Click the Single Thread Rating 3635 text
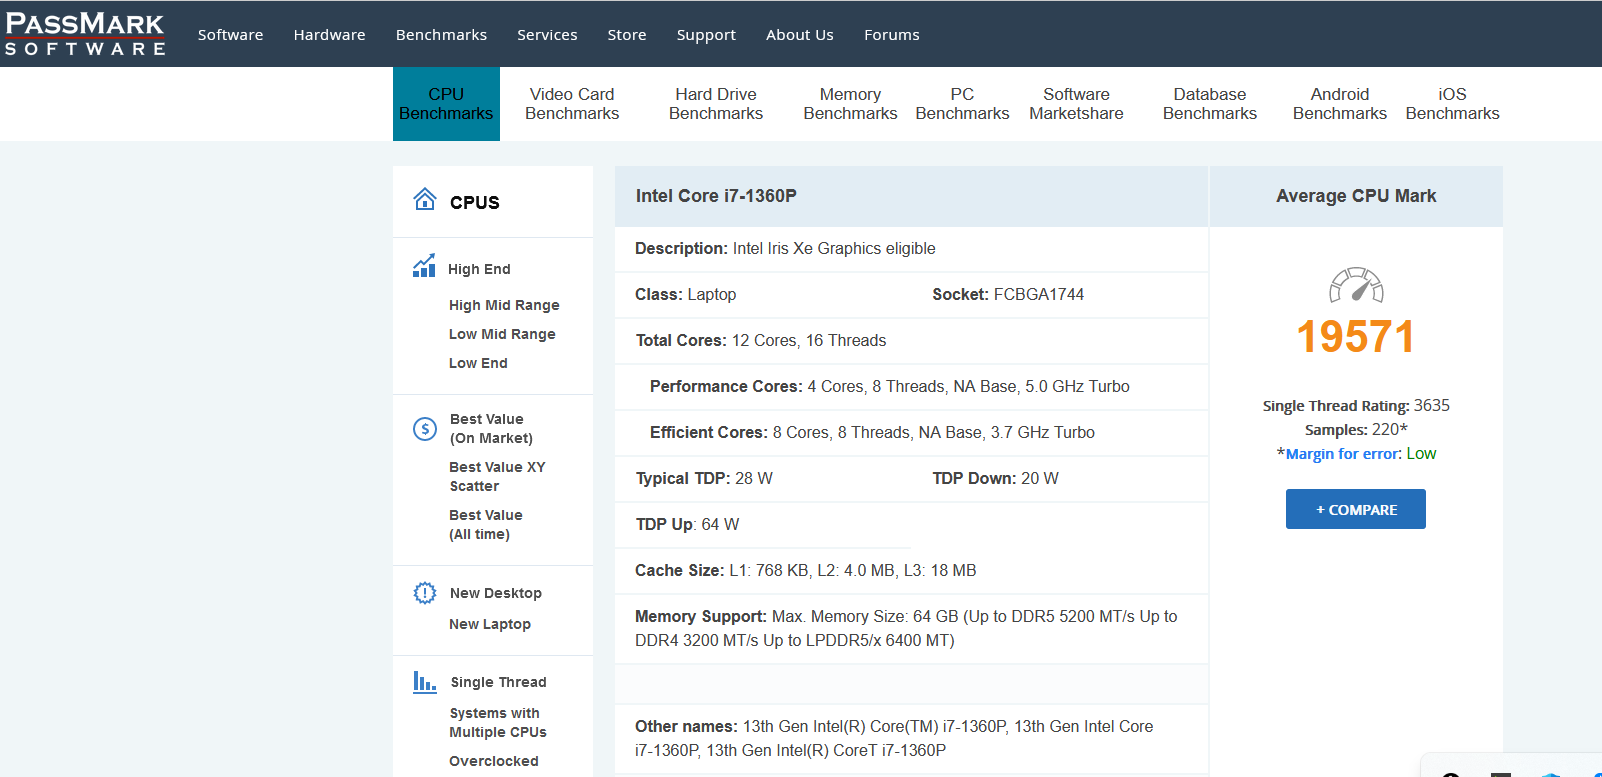 (x=1356, y=406)
